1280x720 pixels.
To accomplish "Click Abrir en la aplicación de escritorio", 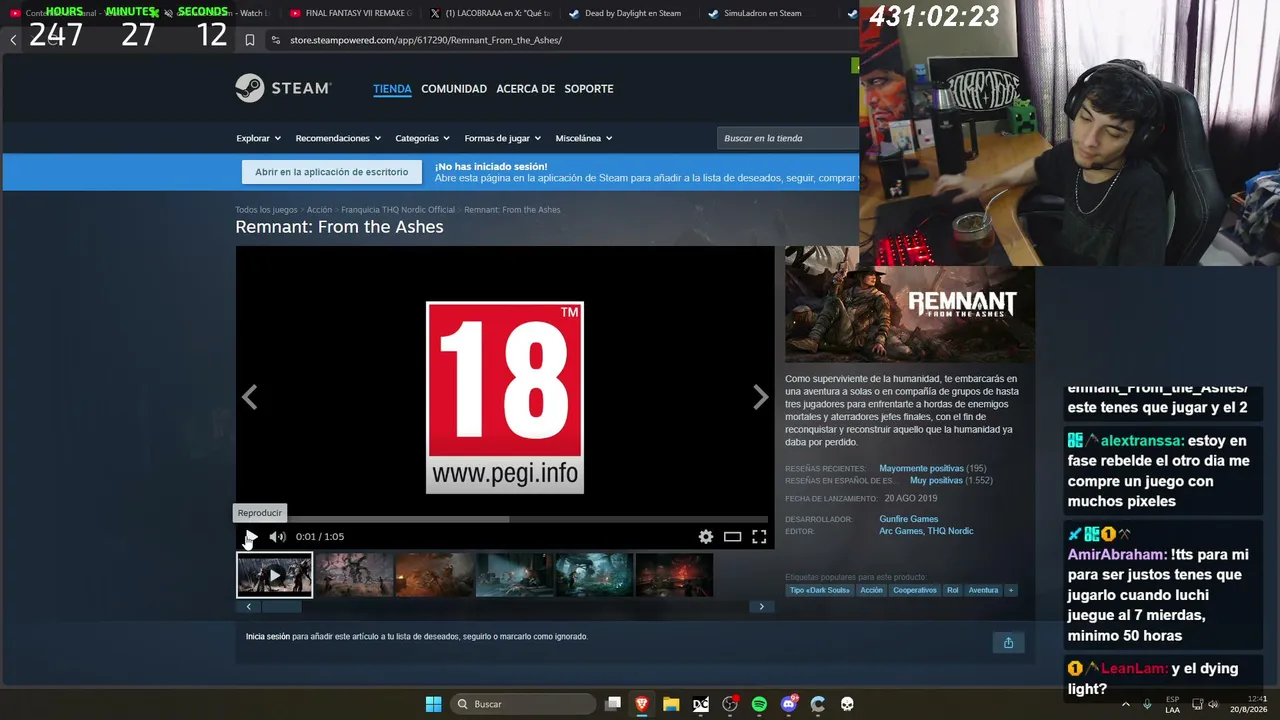I will 331,172.
